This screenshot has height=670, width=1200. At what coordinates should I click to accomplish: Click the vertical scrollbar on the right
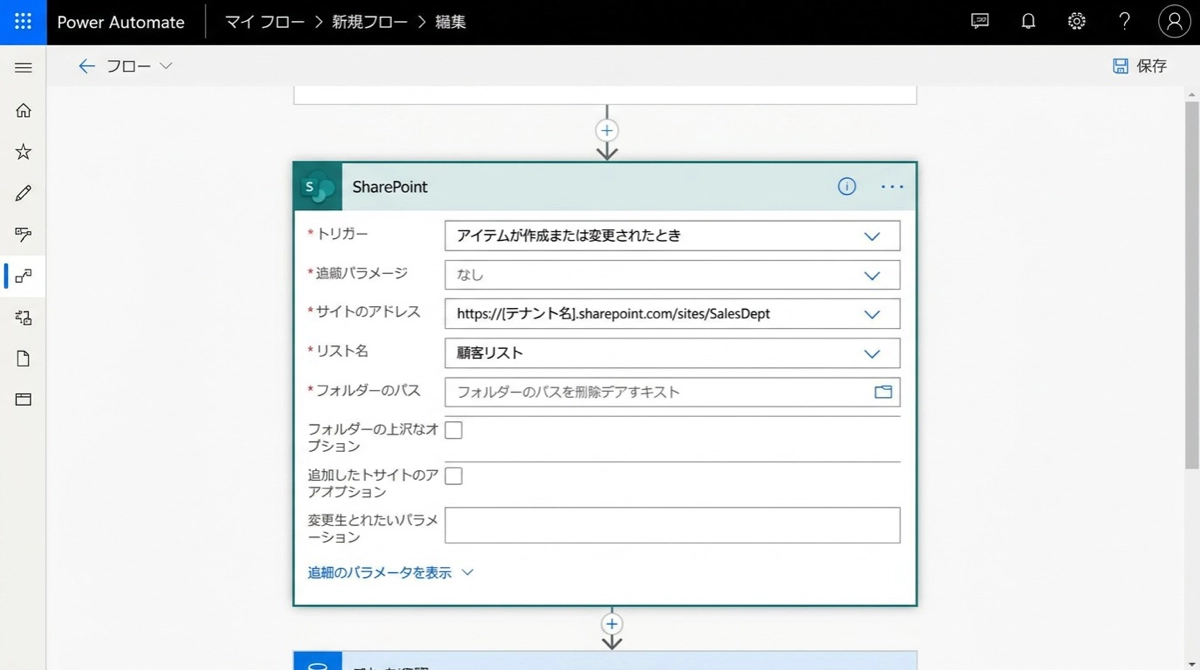(x=1190, y=280)
